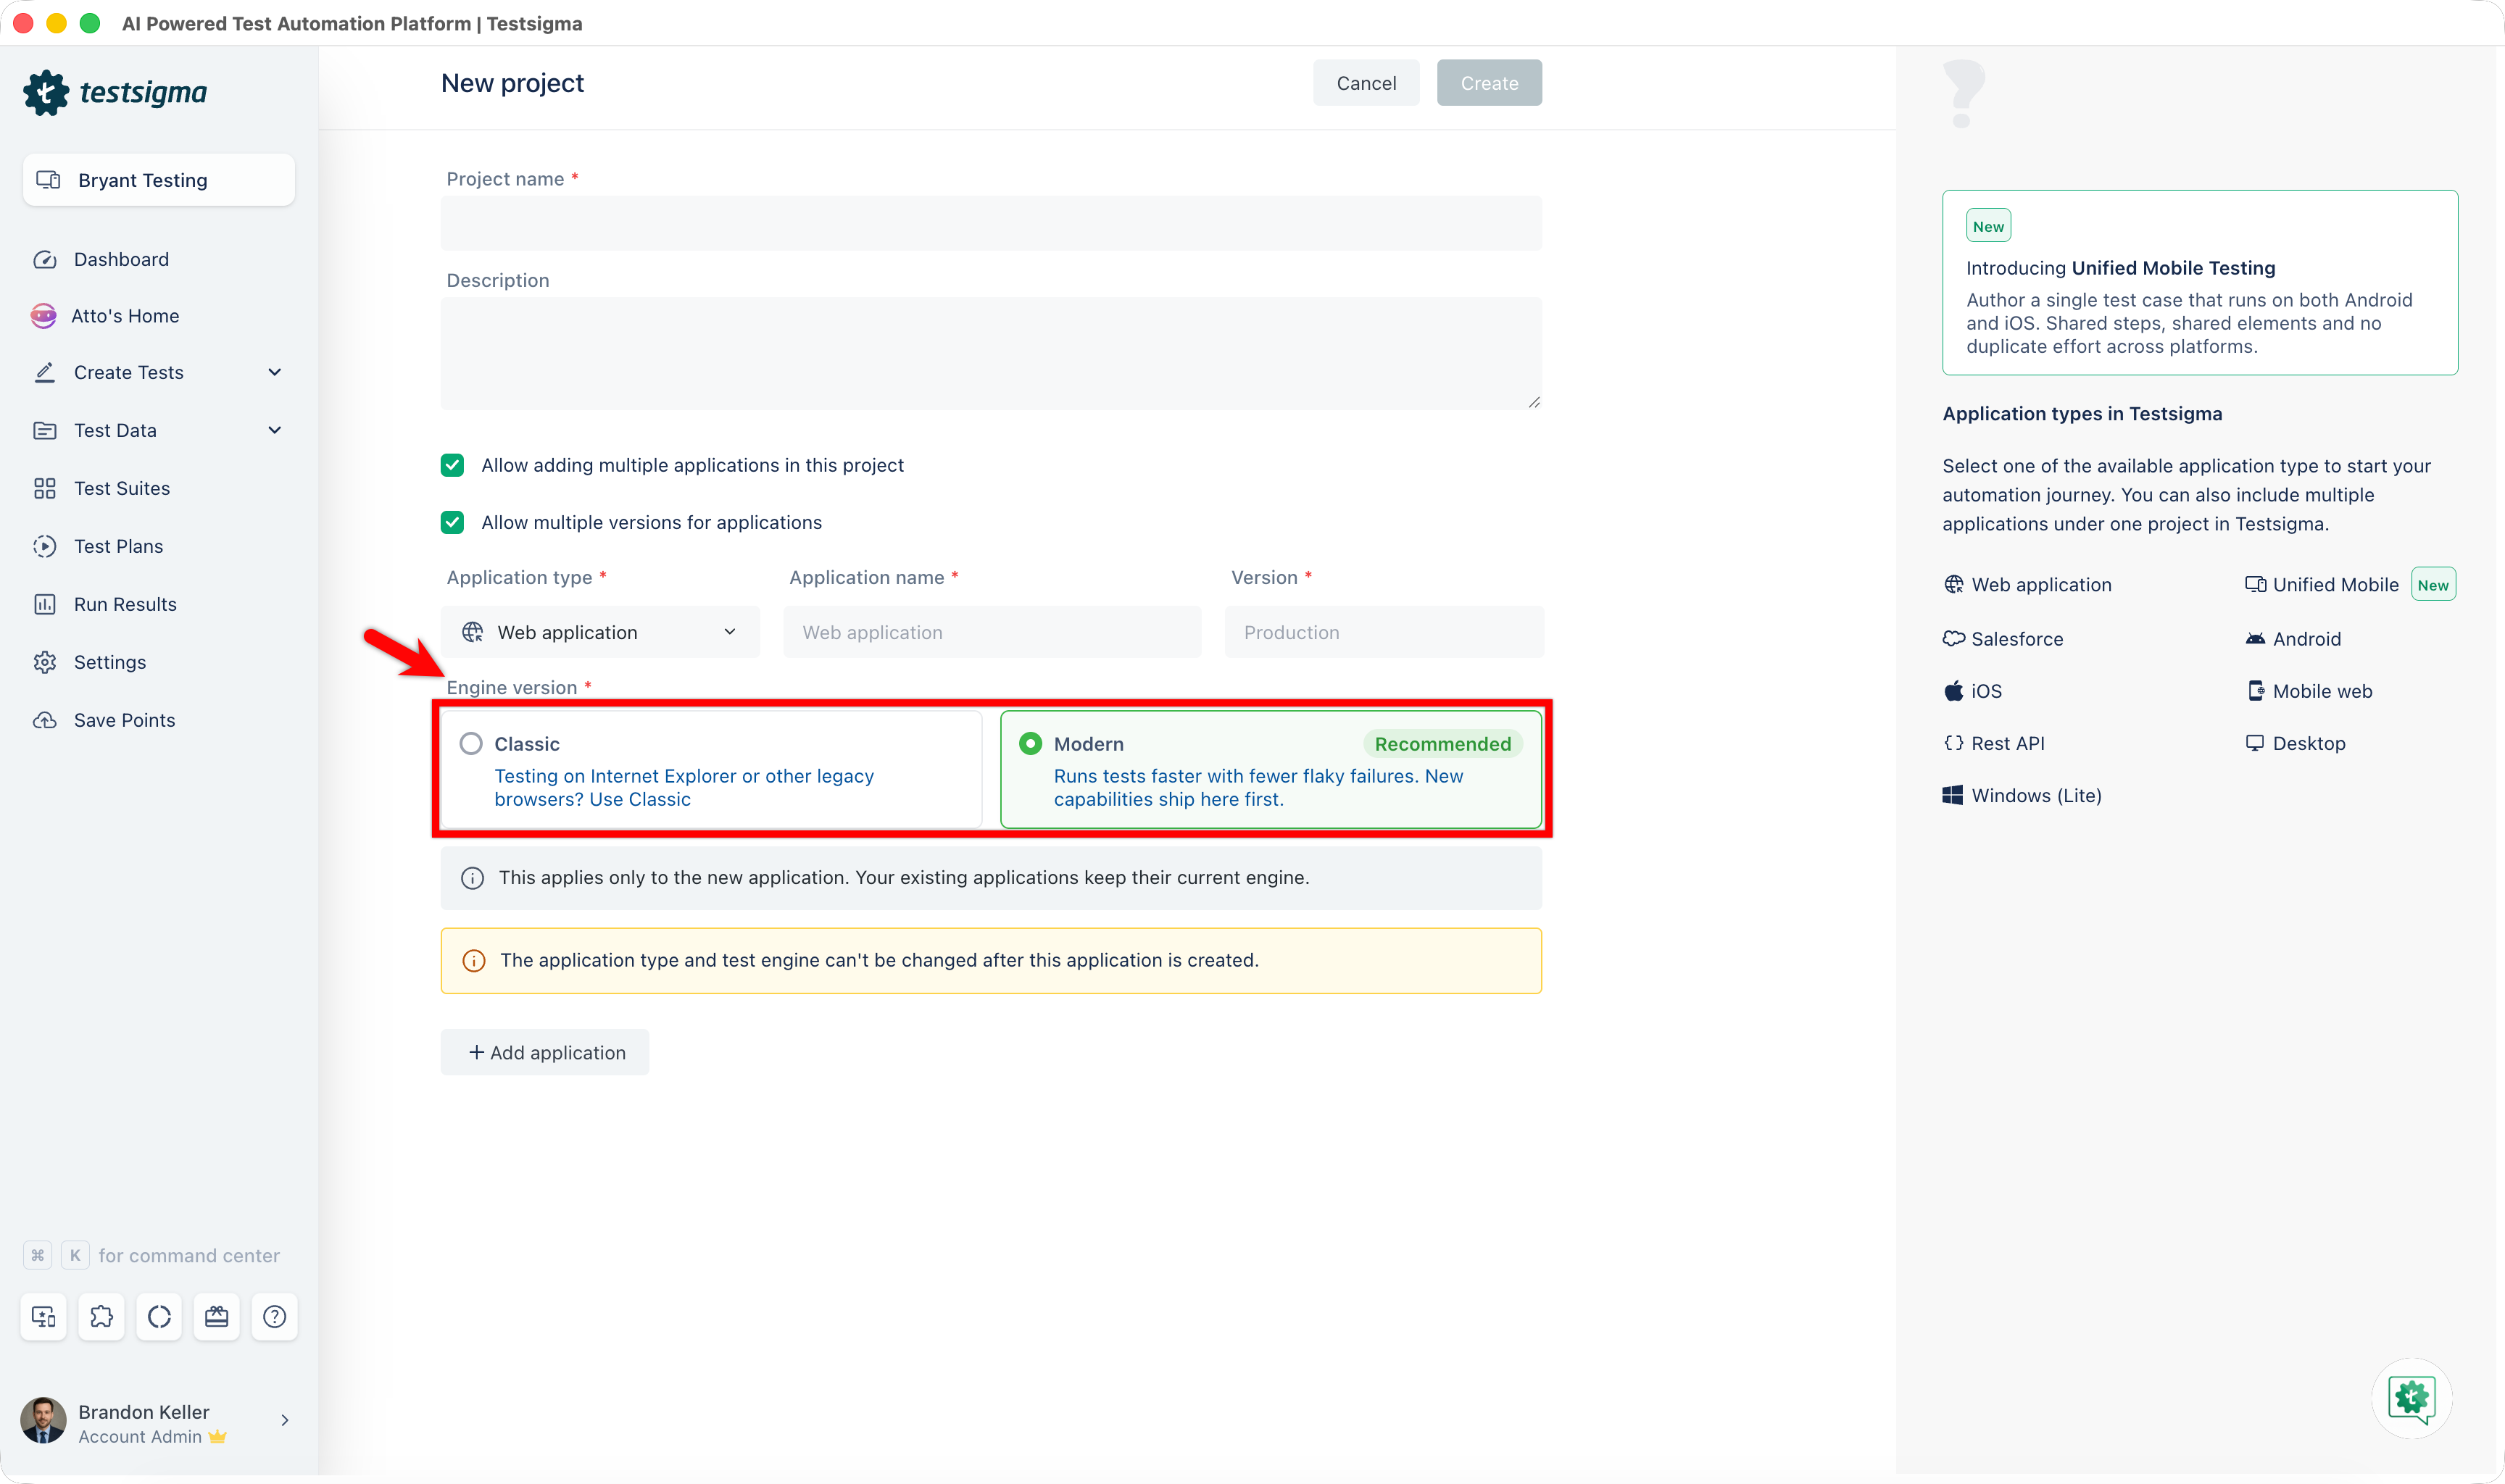Click the "Account Admin" role text
Viewport: 2505px width, 1484px height.
pos(140,1437)
